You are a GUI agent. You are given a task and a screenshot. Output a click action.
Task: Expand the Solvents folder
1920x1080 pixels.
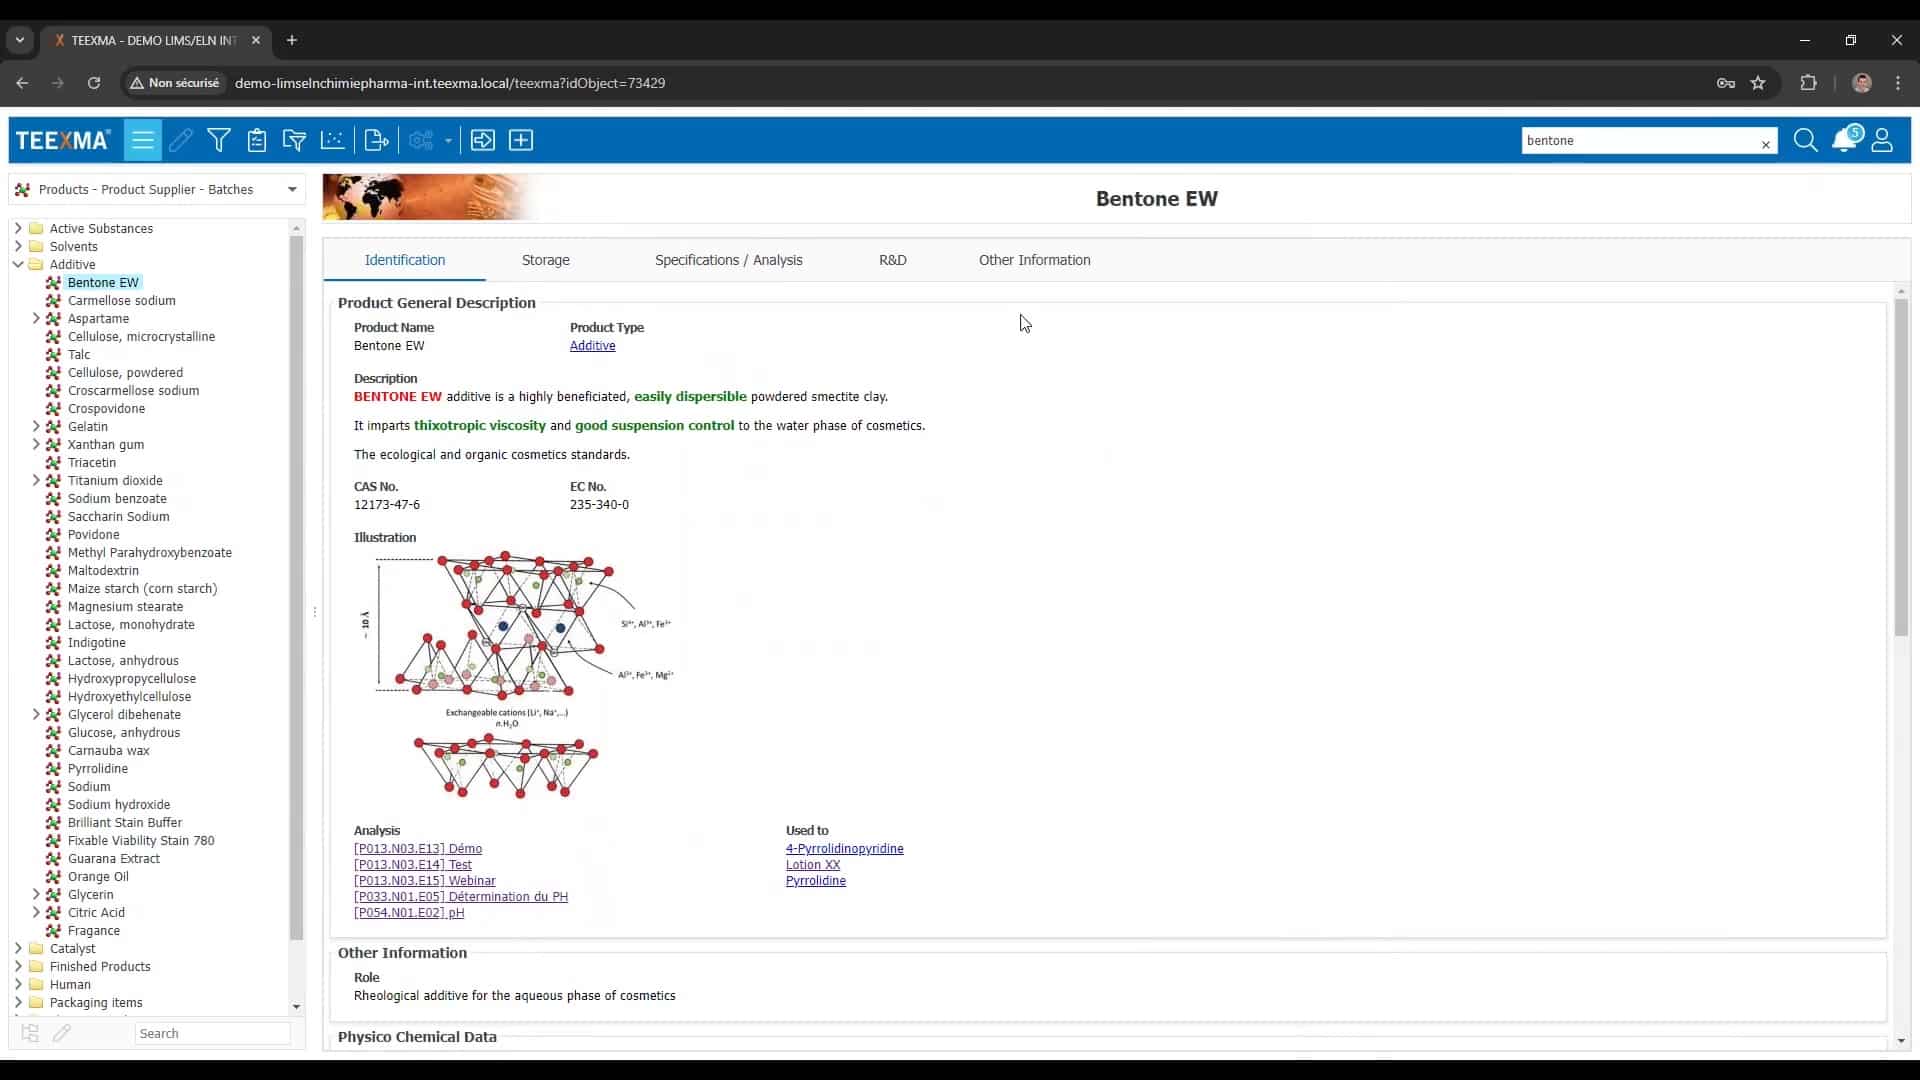[x=18, y=246]
